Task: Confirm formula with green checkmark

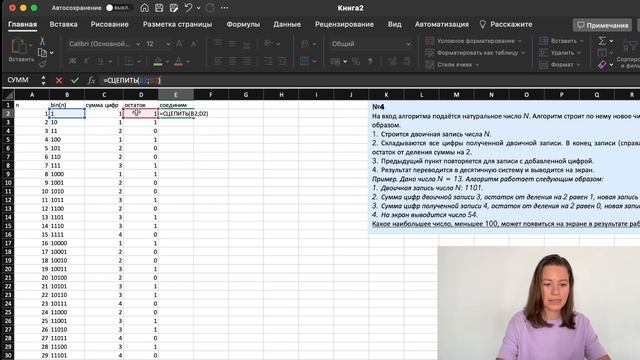Action: point(75,80)
